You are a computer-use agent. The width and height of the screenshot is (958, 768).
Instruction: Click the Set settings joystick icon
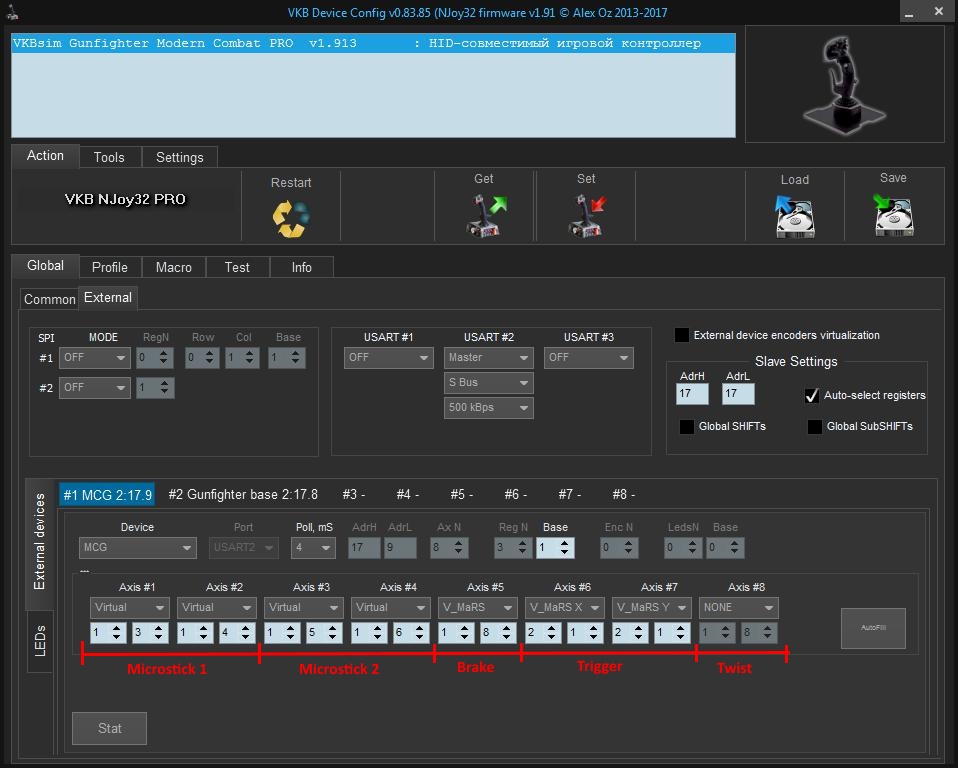(586, 214)
